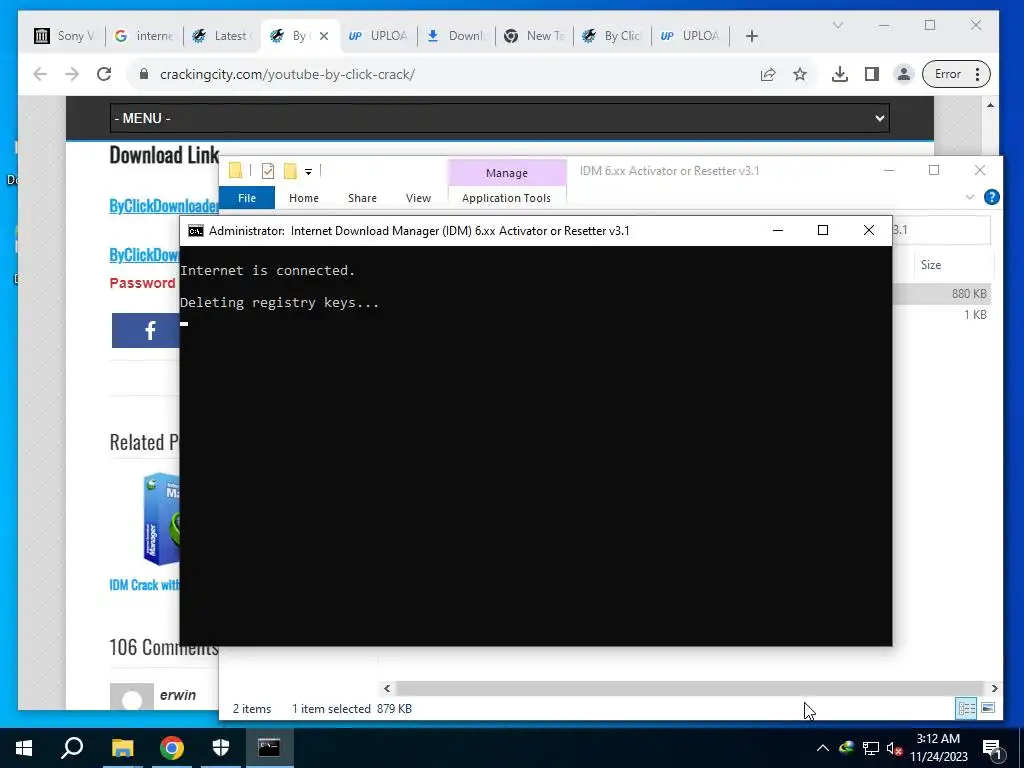Reload the crackingcity page
This screenshot has width=1024, height=768.
pos(104,74)
